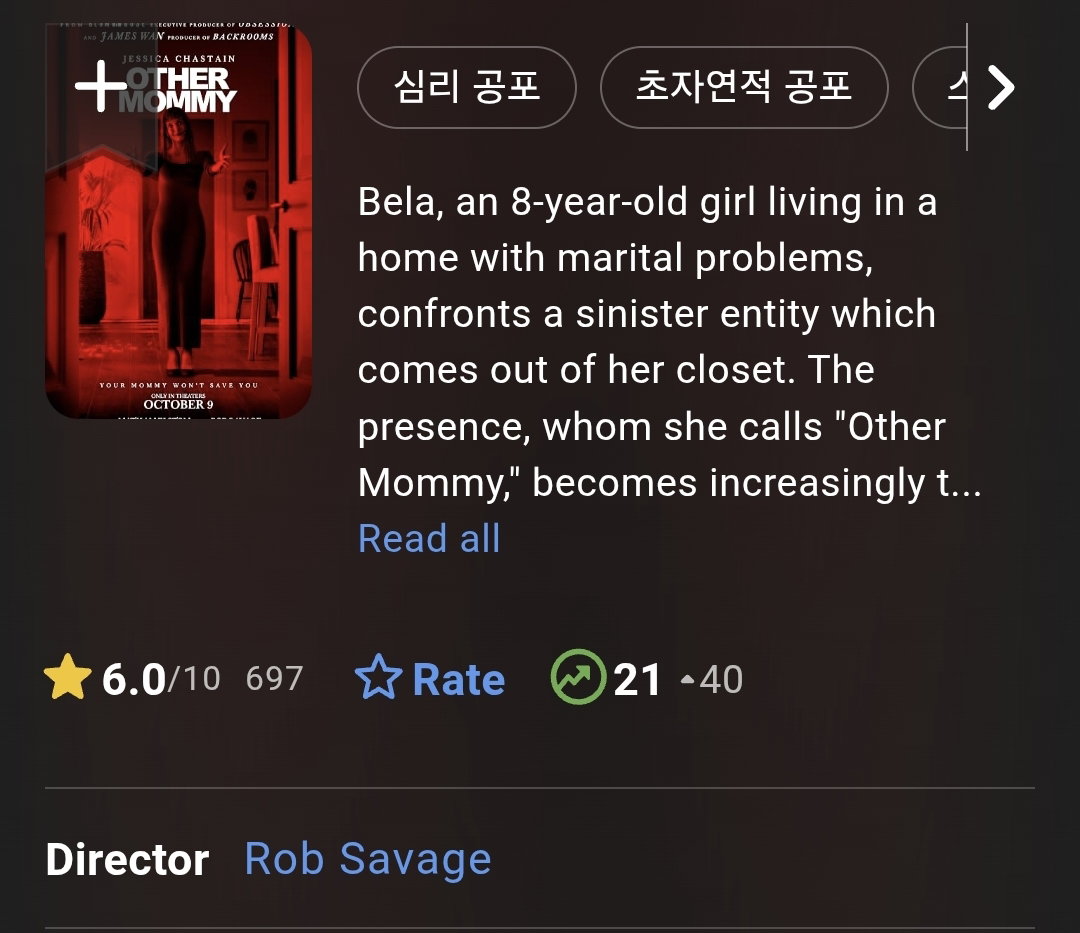Show more genre chips with right chevron

1001,87
